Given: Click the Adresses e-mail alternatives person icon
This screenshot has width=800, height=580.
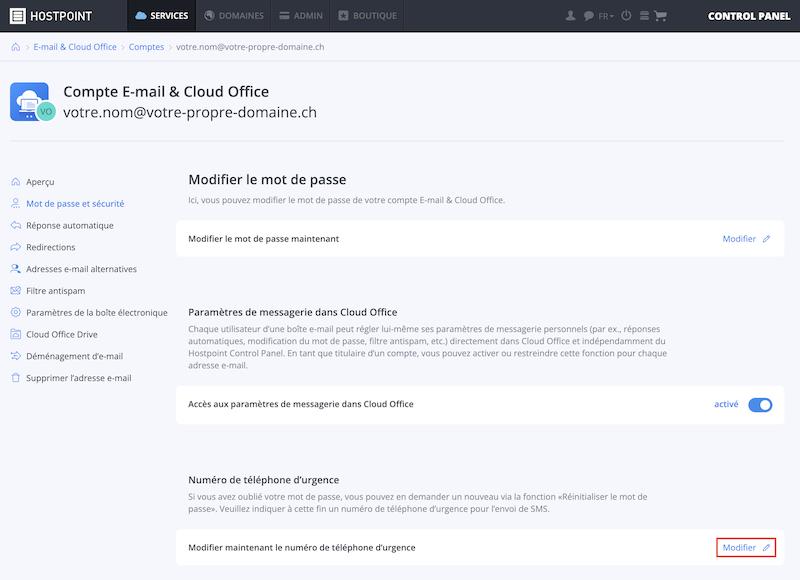Looking at the screenshot, I should coord(16,269).
